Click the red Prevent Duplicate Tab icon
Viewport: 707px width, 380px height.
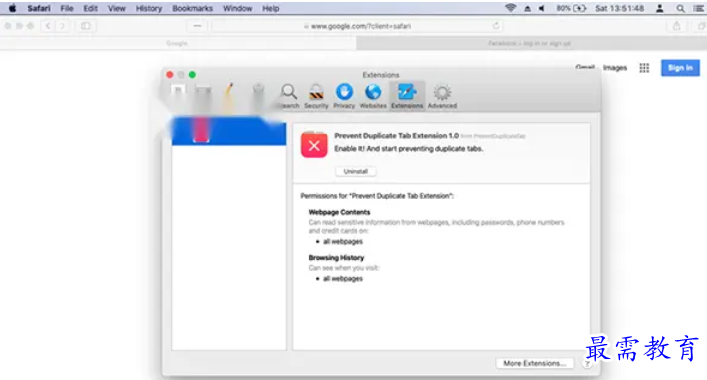[314, 145]
